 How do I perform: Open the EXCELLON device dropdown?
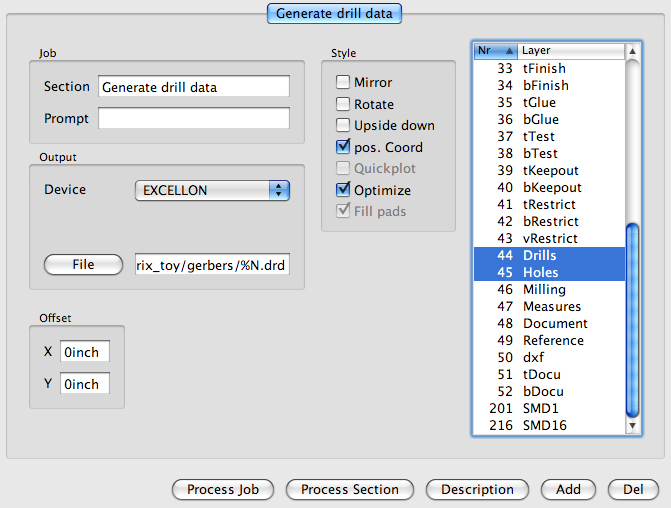tap(211, 190)
